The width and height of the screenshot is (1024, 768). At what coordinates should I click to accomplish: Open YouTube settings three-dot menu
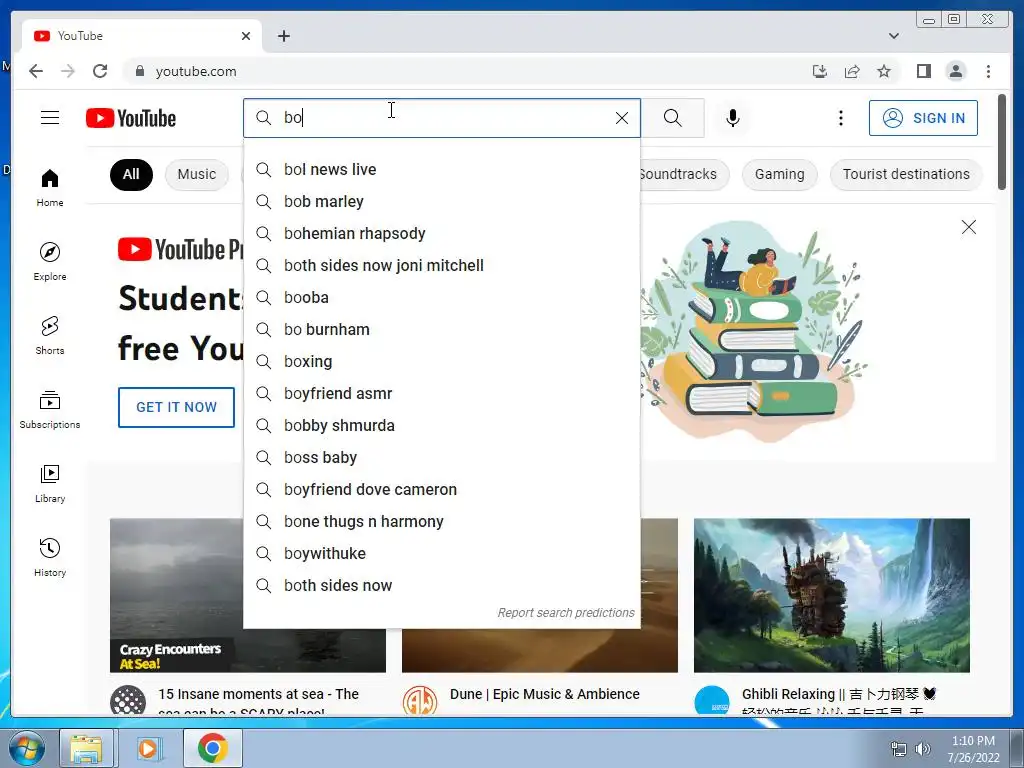tap(840, 118)
